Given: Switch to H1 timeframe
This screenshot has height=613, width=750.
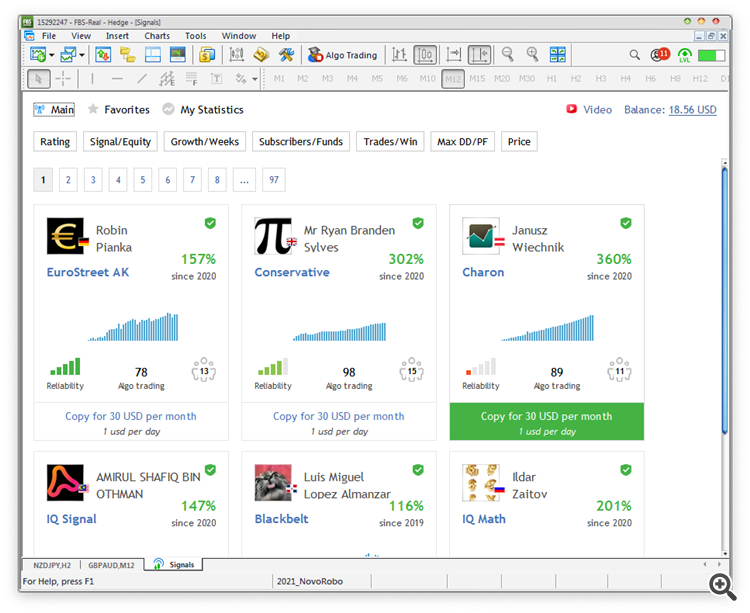Looking at the screenshot, I should tap(551, 78).
